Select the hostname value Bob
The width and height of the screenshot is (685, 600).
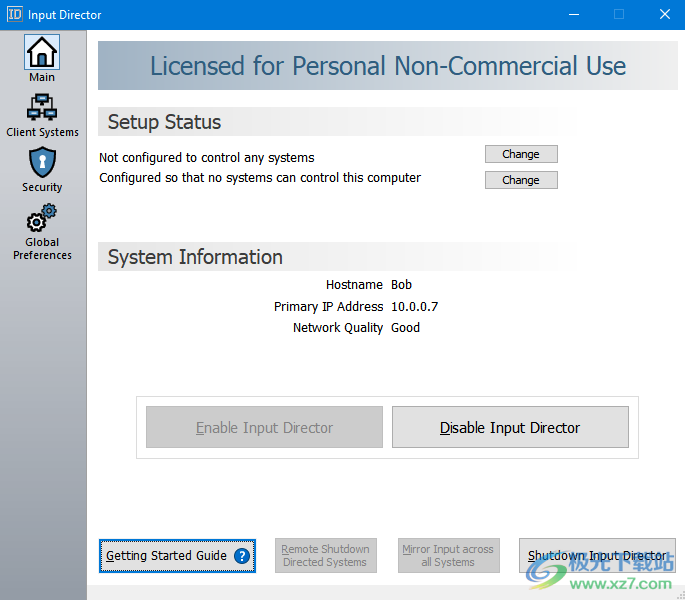pos(401,285)
